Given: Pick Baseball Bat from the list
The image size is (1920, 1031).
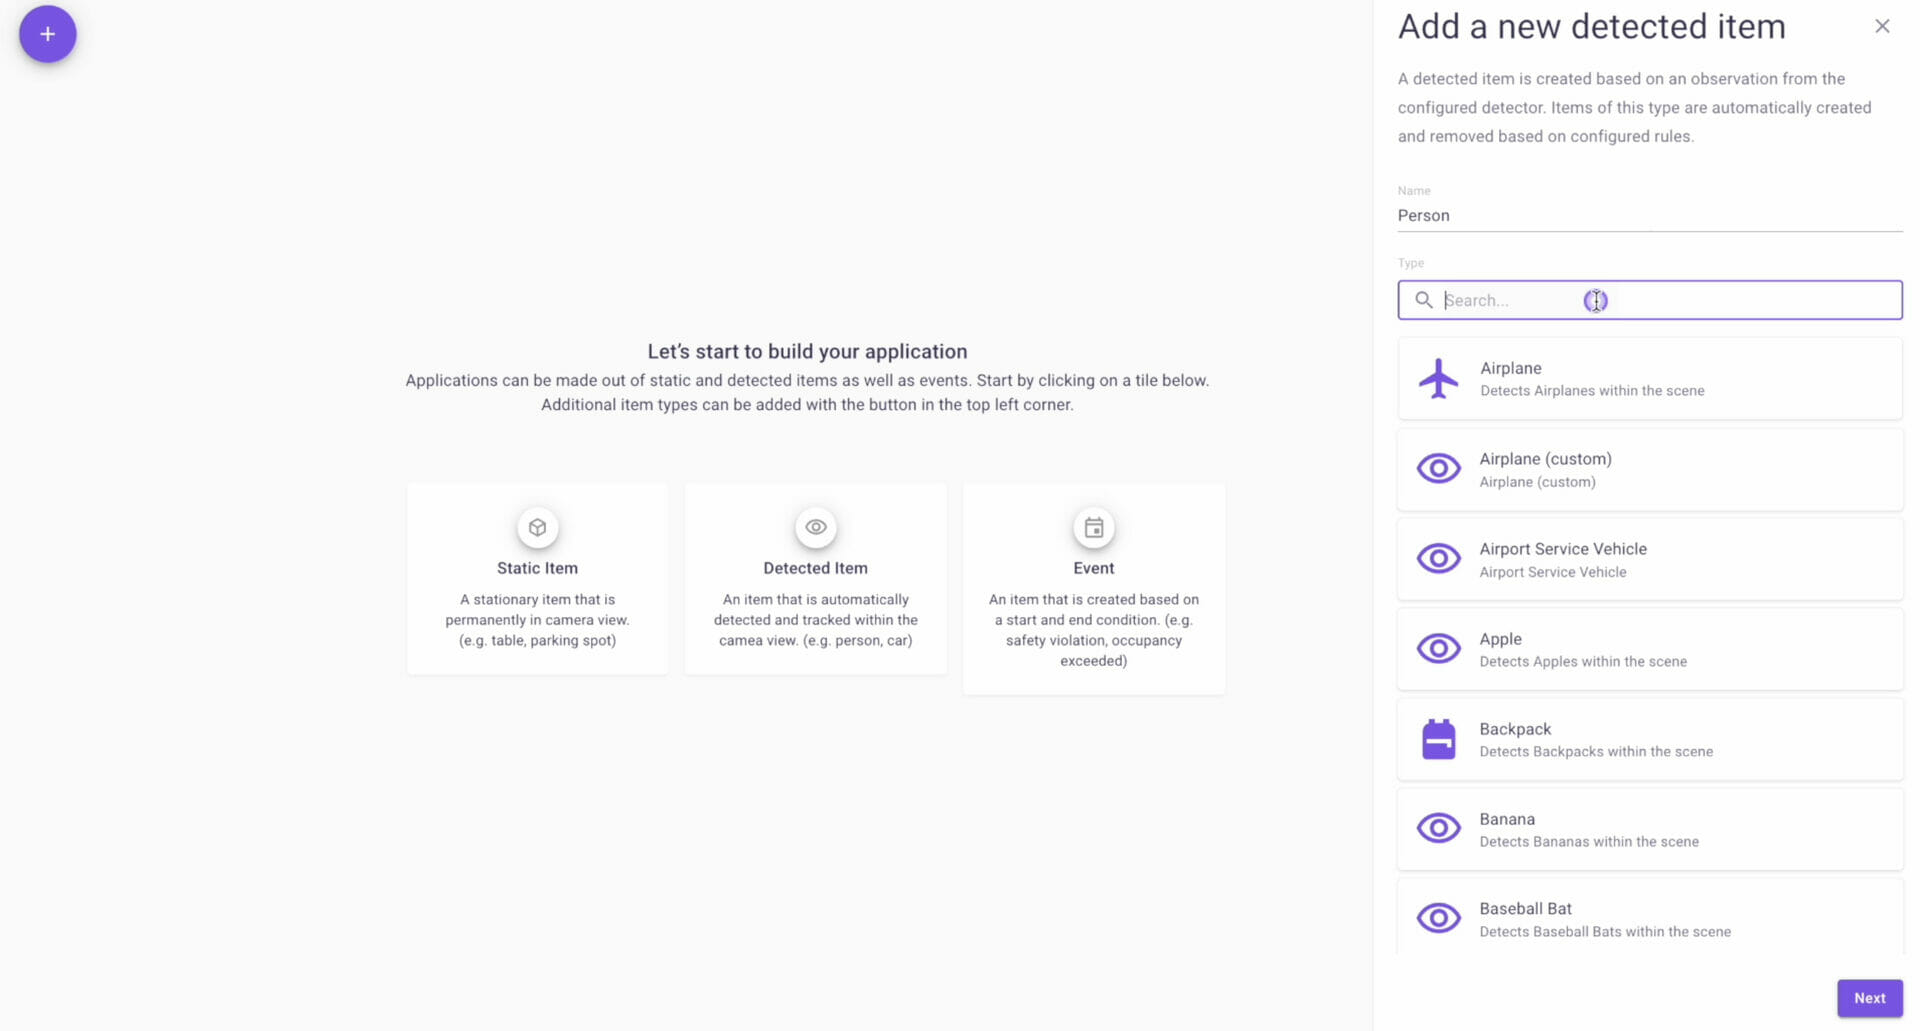Looking at the screenshot, I should point(1650,916).
